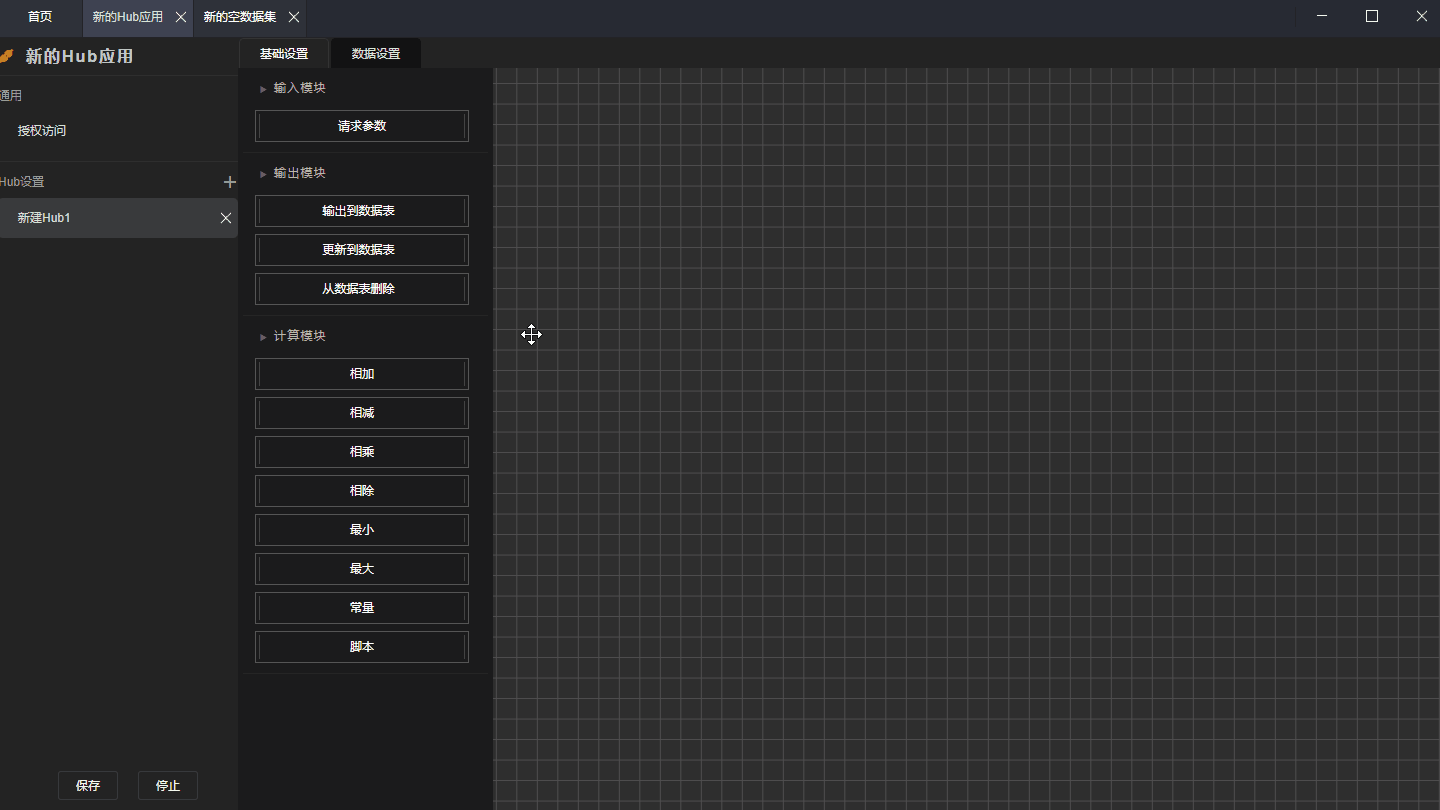Viewport: 1440px width, 810px height.
Task: Click the plus icon beside Hub设置
Action: [229, 182]
